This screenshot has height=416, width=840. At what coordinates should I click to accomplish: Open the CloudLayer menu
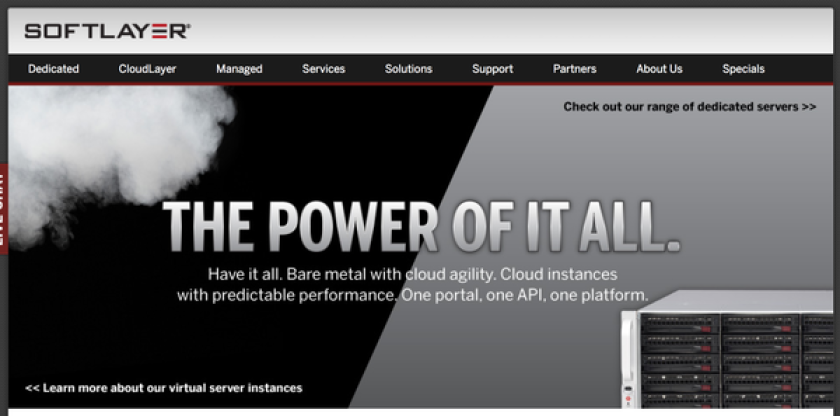(147, 69)
